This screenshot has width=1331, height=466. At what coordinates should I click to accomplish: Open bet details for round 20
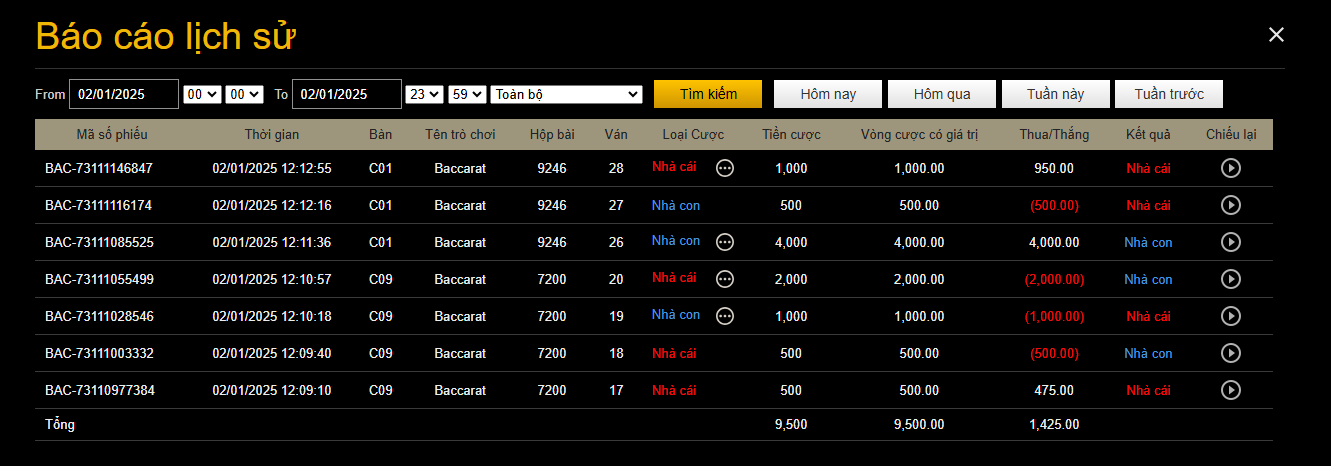pyautogui.click(x=725, y=279)
